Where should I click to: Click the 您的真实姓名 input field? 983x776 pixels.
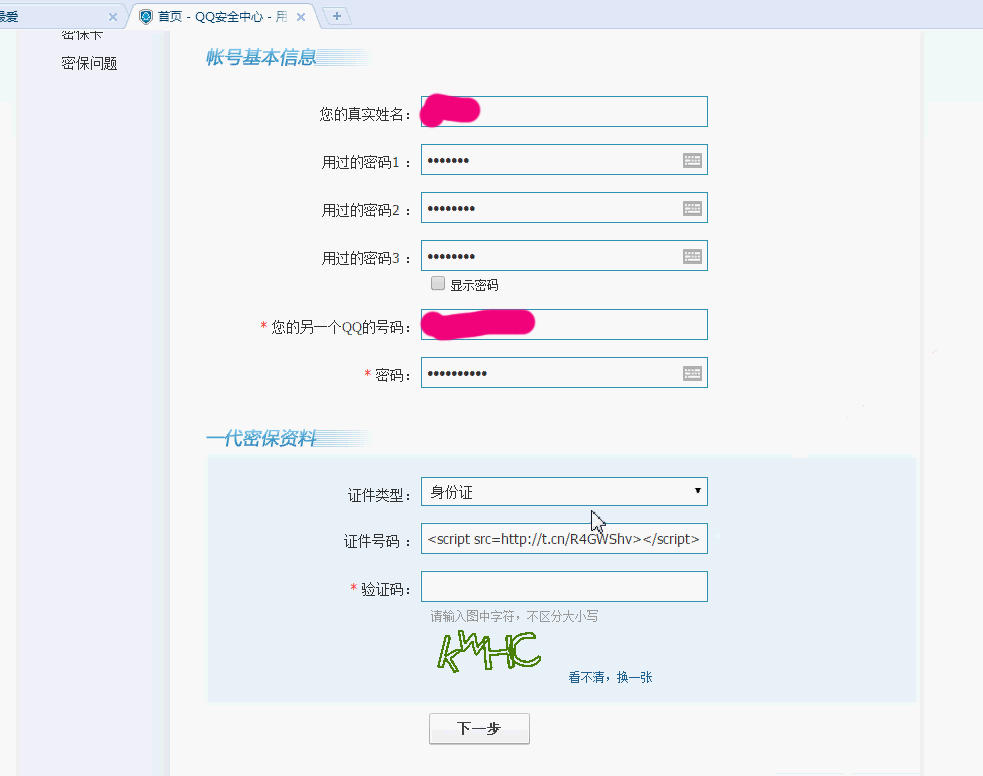click(x=564, y=112)
